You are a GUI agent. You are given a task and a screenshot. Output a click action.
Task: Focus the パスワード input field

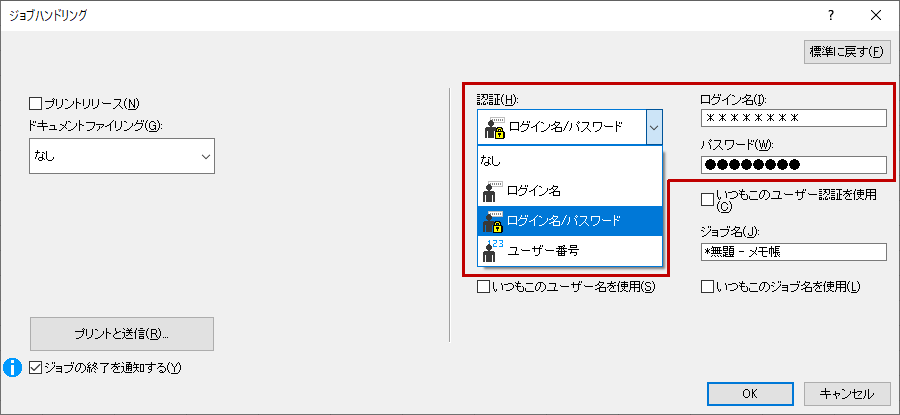click(794, 165)
